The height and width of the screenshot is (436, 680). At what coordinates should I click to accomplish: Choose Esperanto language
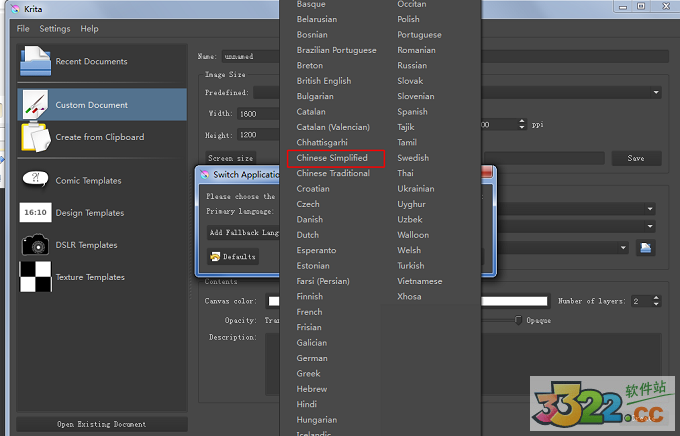(x=316, y=250)
